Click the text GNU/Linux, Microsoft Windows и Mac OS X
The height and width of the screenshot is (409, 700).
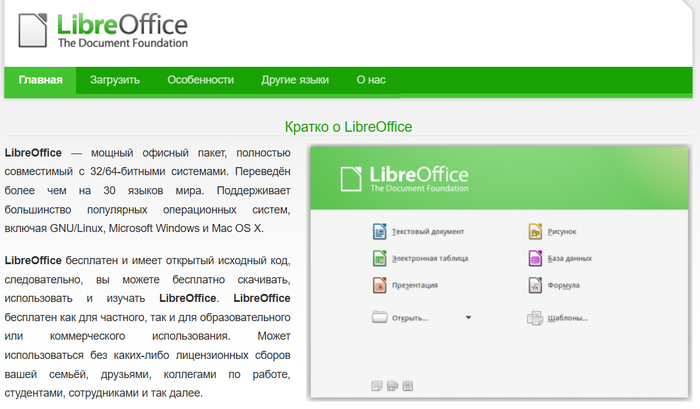click(x=156, y=228)
